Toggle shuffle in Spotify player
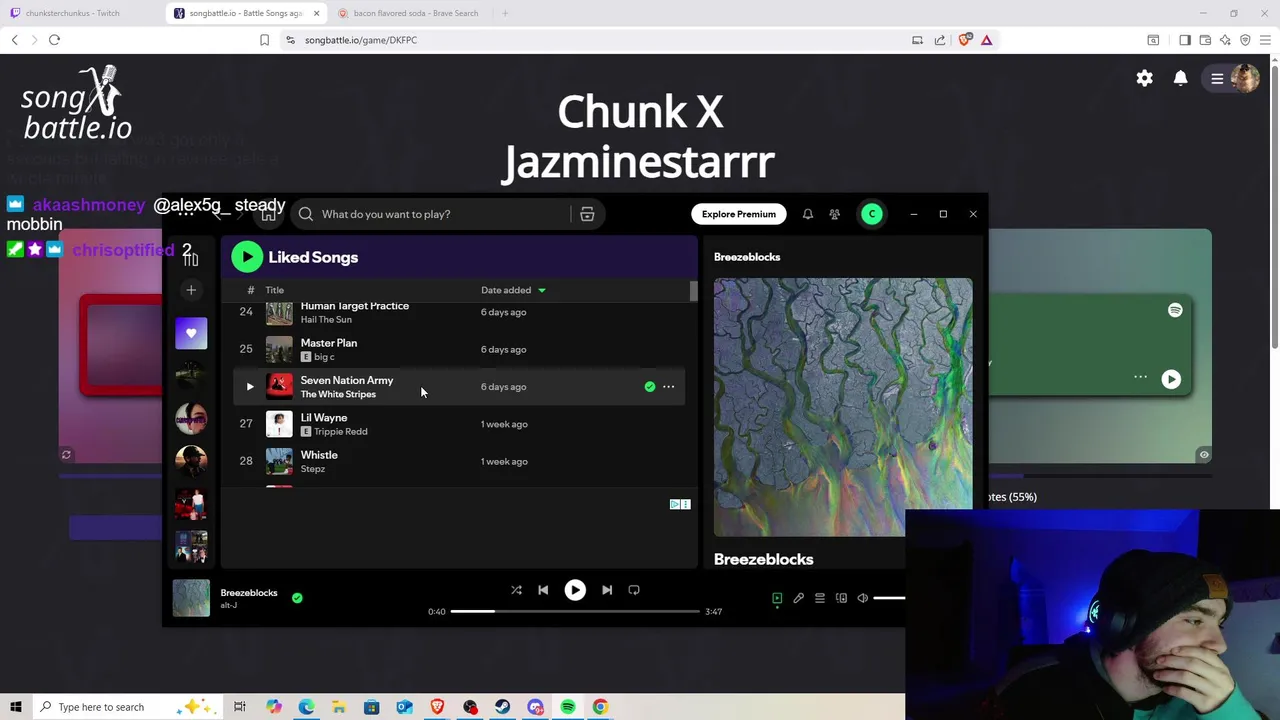The image size is (1280, 720). point(516,590)
